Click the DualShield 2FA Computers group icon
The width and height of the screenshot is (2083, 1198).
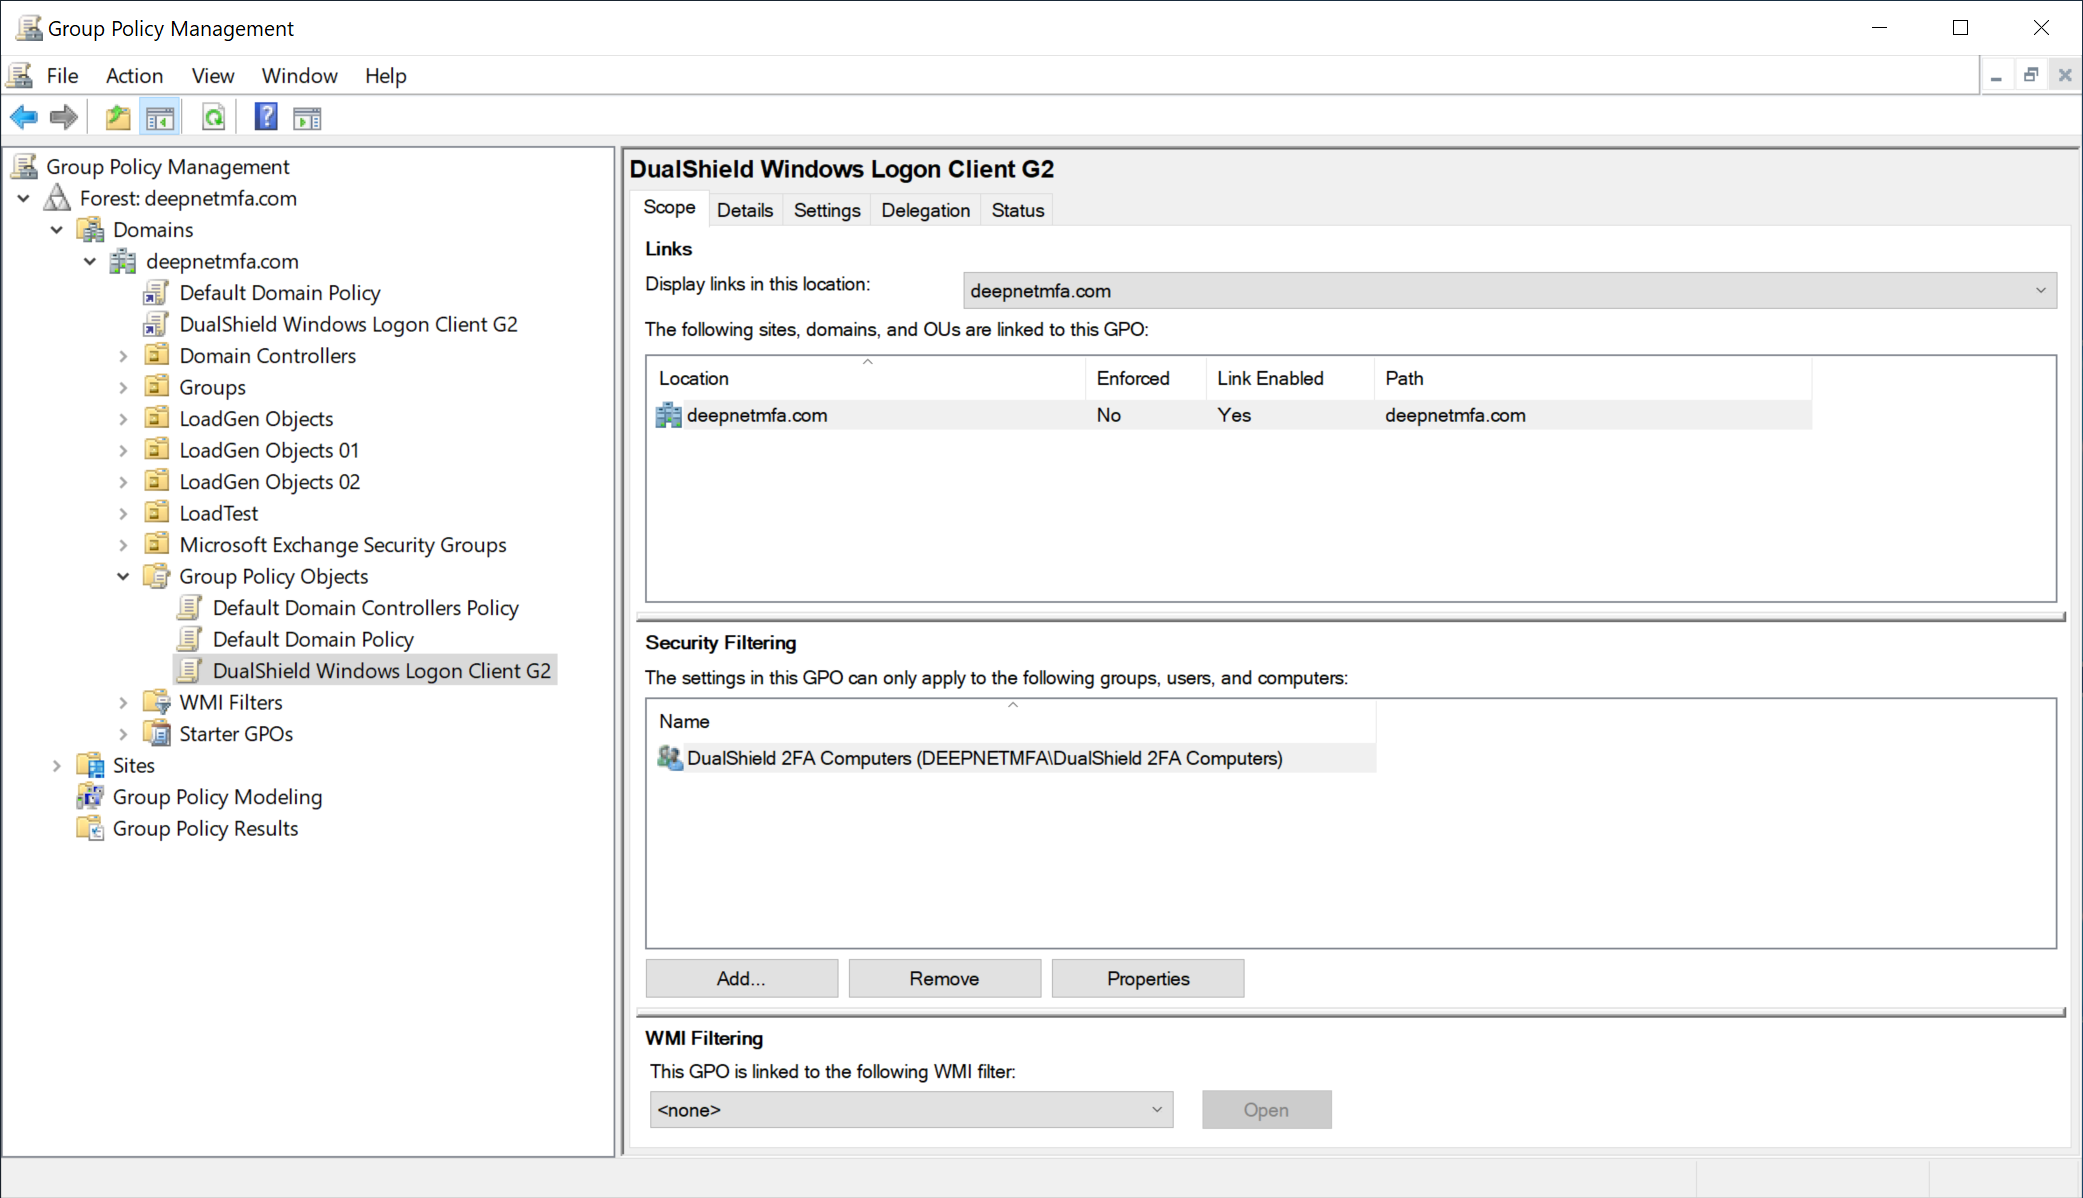pyautogui.click(x=669, y=758)
